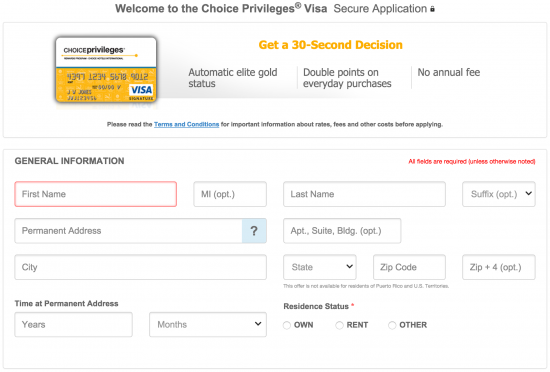Click the secure application lock icon
This screenshot has width=550, height=372.
click(432, 9)
